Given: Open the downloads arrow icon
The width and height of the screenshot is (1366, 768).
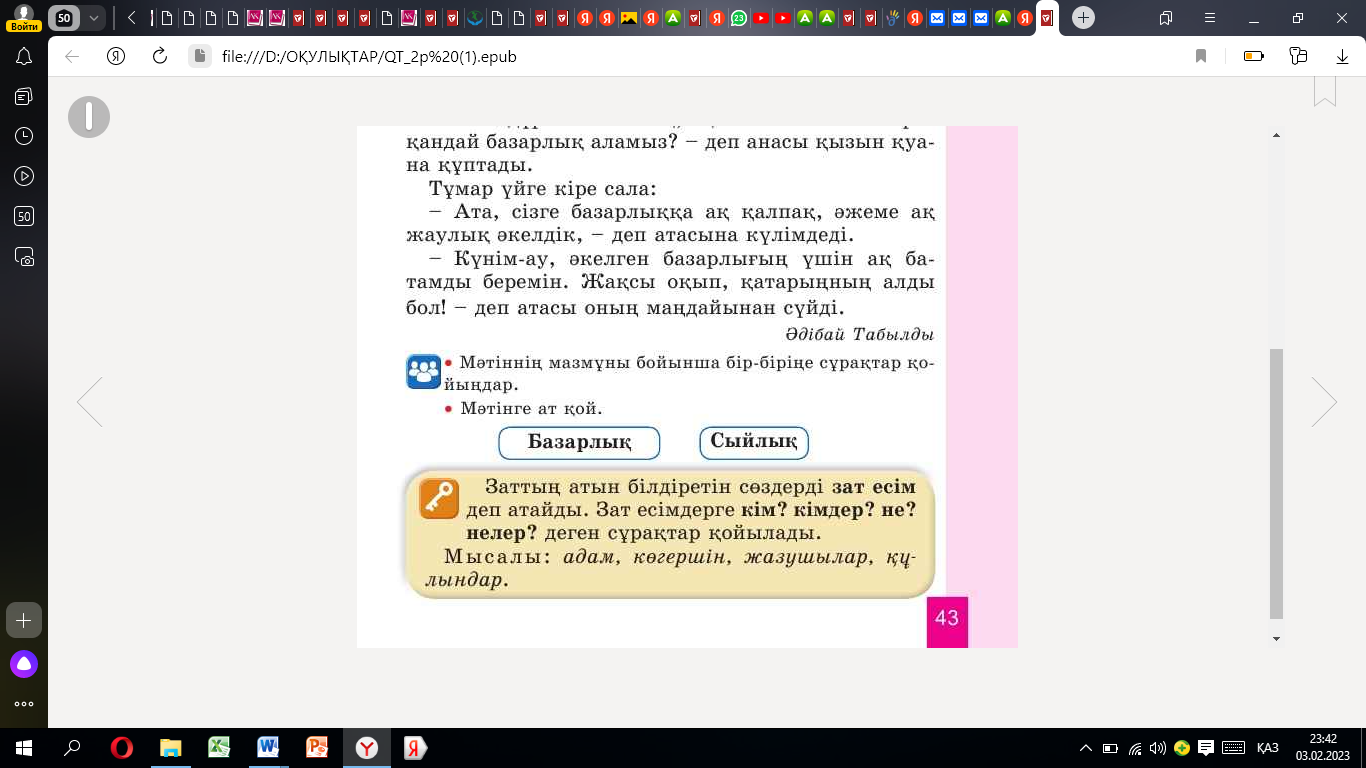Looking at the screenshot, I should 1343,57.
